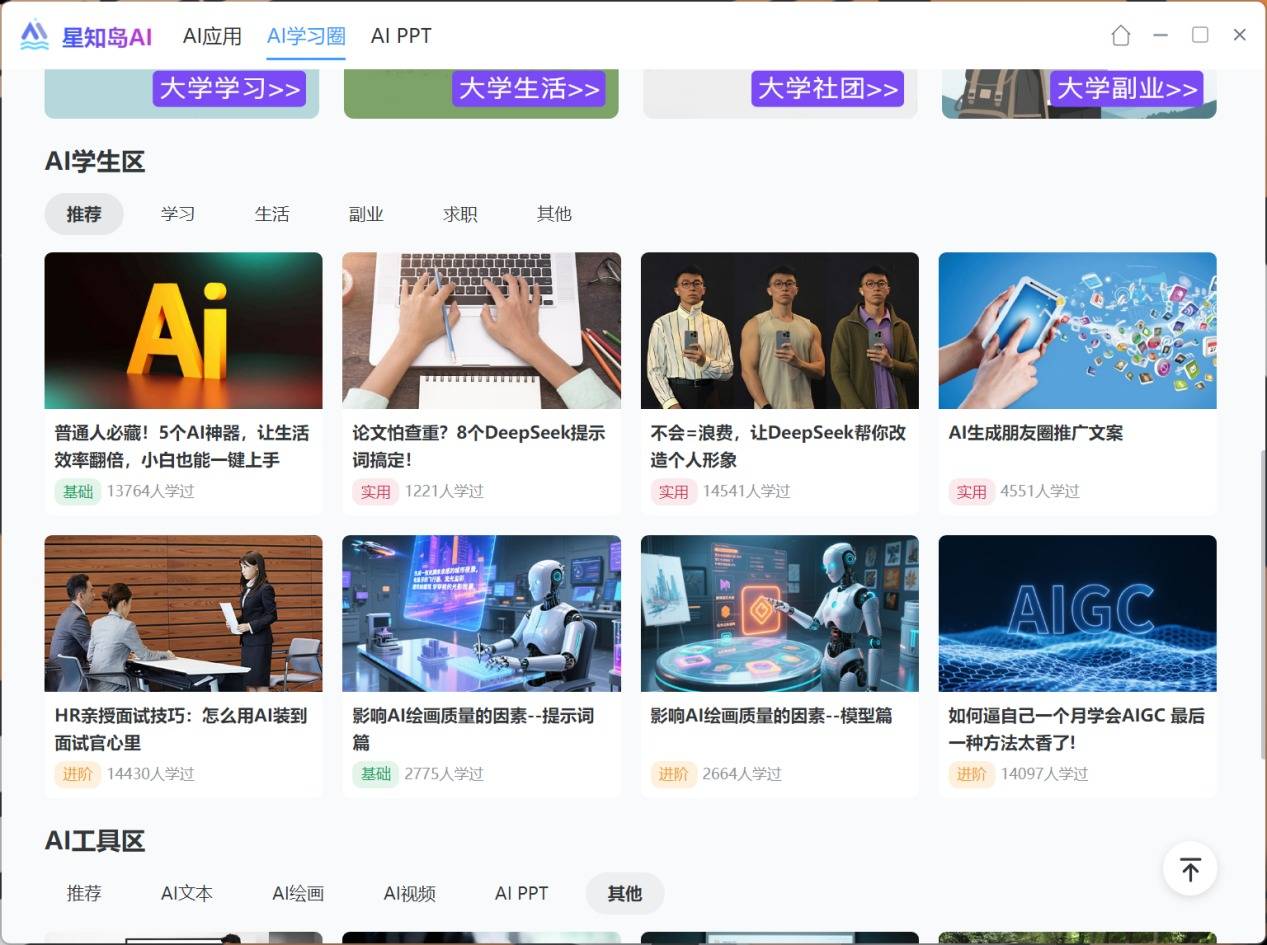
Task: Open the AI应用 tab
Action: (x=212, y=36)
